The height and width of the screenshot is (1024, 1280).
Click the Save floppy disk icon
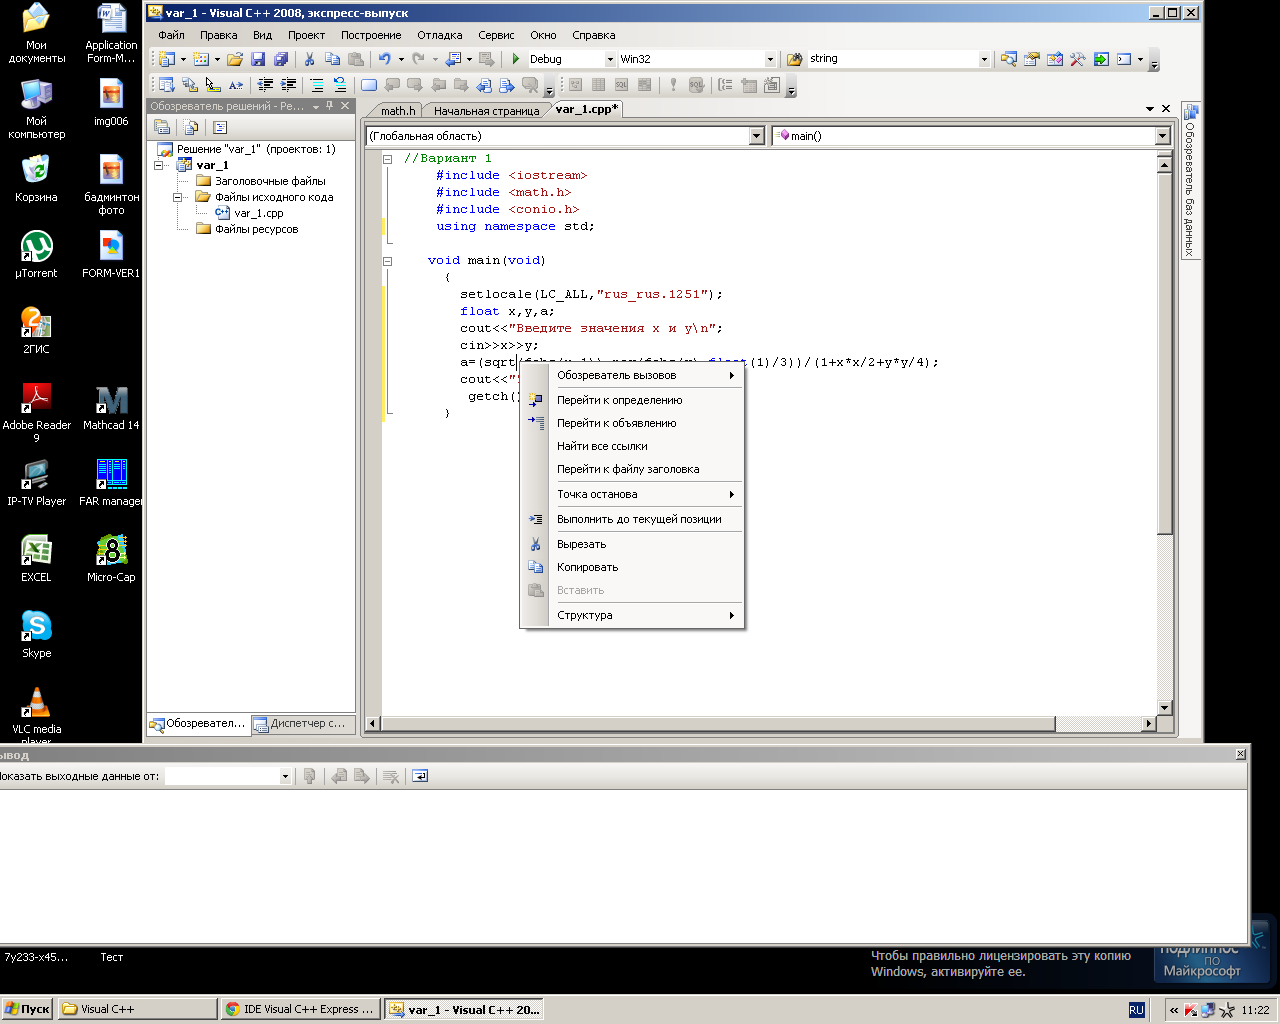[x=258, y=59]
